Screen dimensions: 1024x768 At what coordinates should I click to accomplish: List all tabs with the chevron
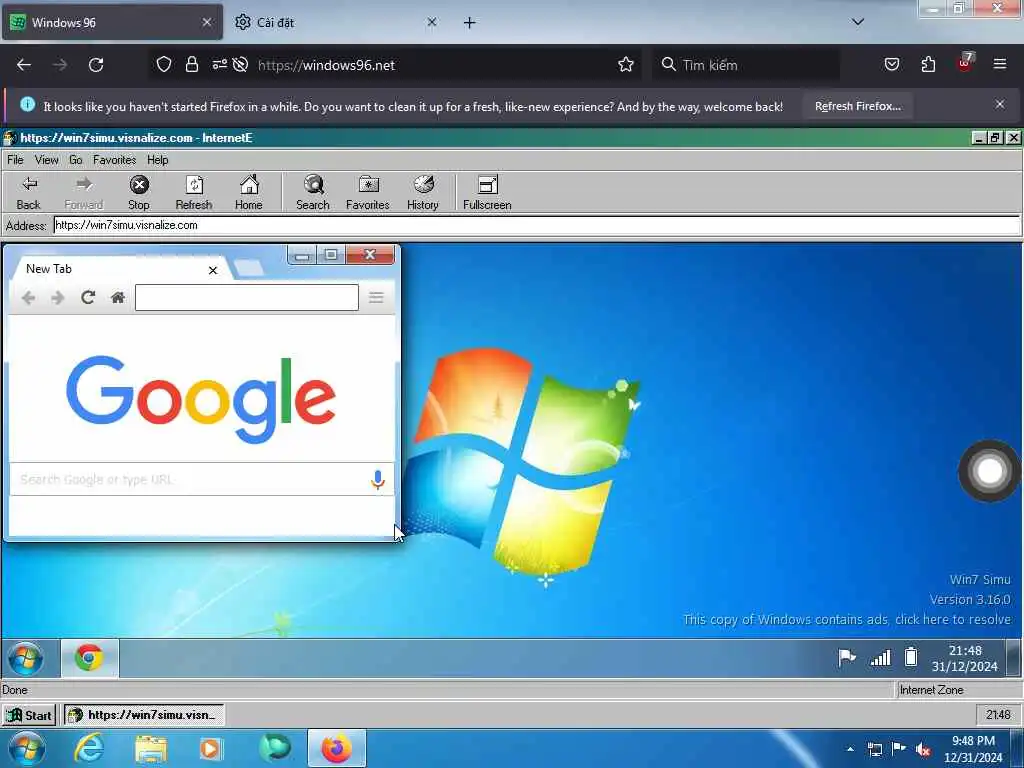[x=858, y=22]
